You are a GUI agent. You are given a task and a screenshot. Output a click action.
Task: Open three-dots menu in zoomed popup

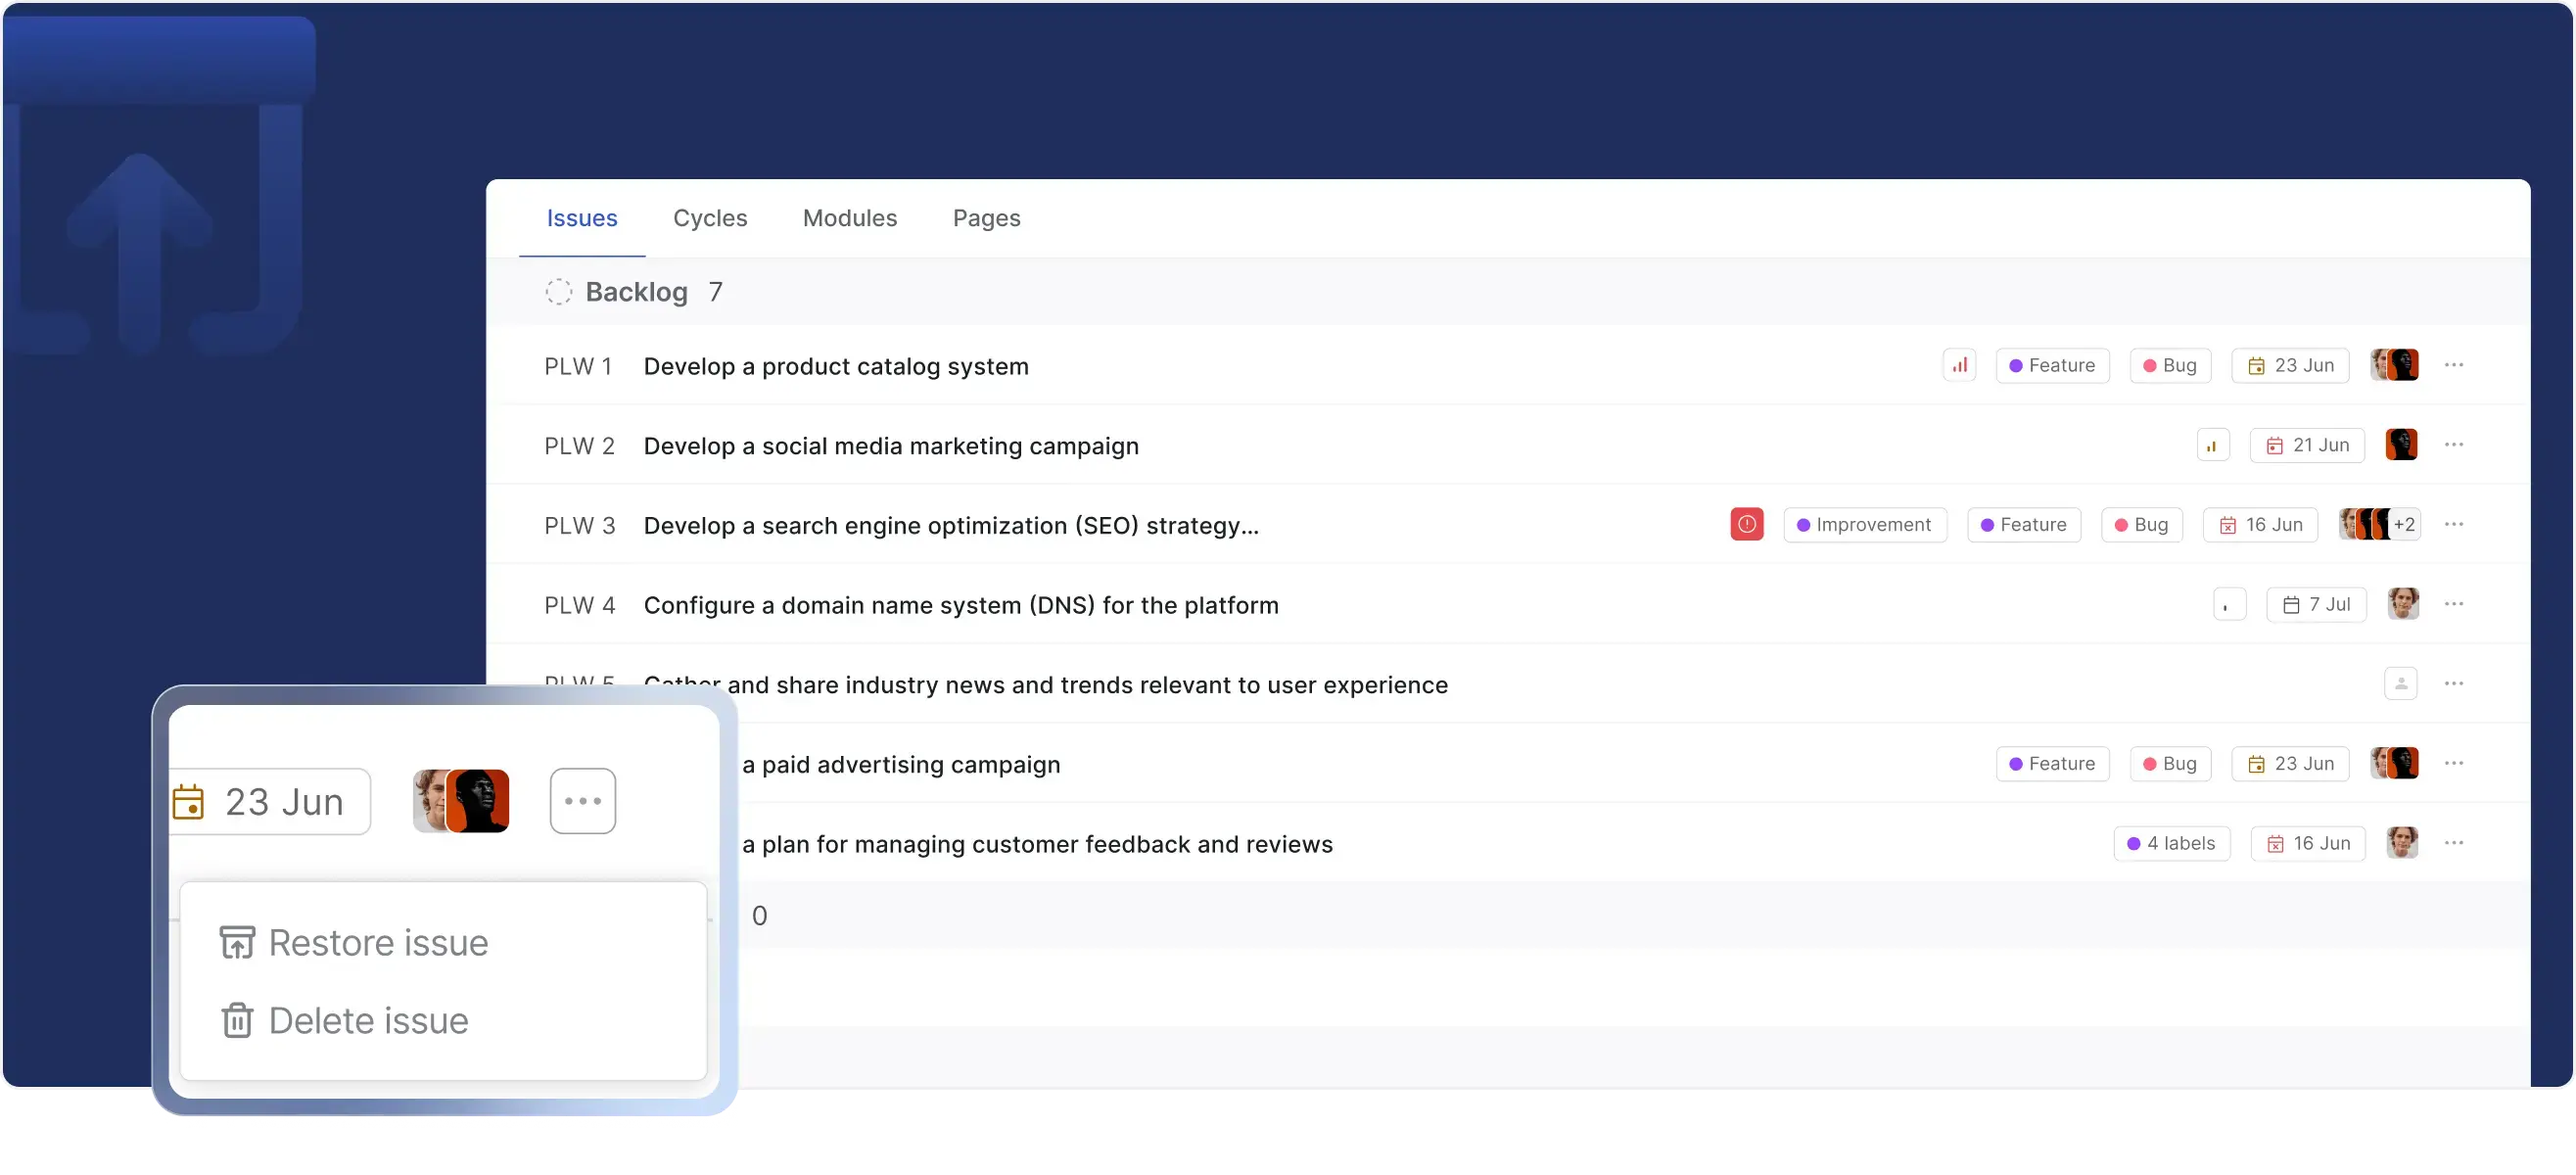(x=582, y=801)
